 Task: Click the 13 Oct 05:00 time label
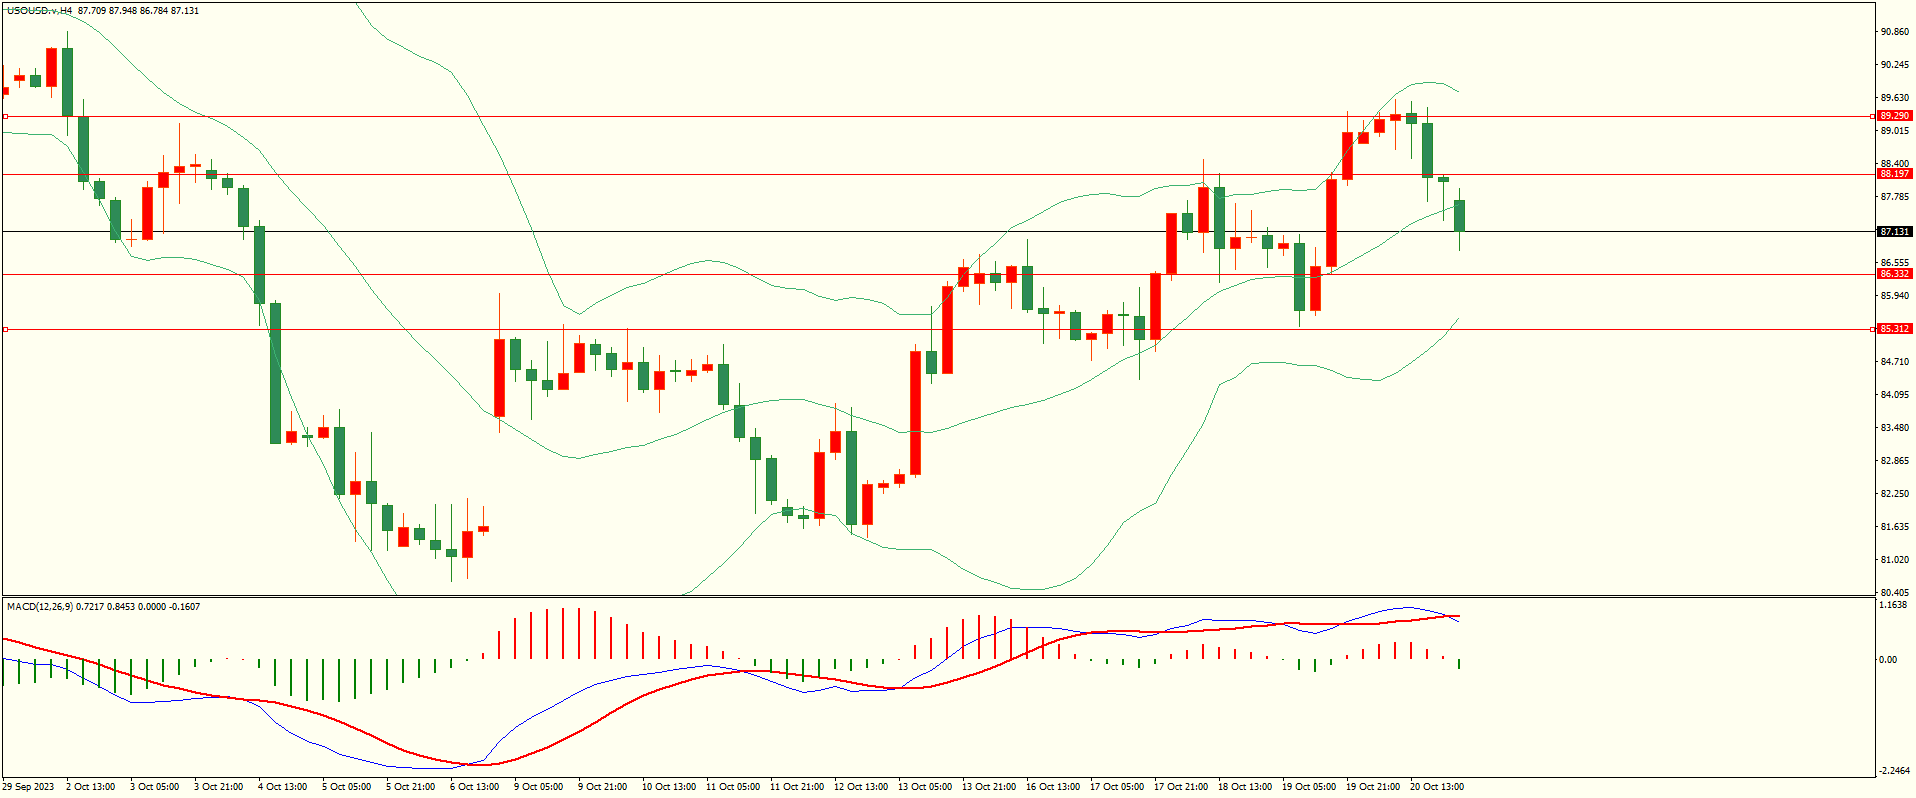925,787
